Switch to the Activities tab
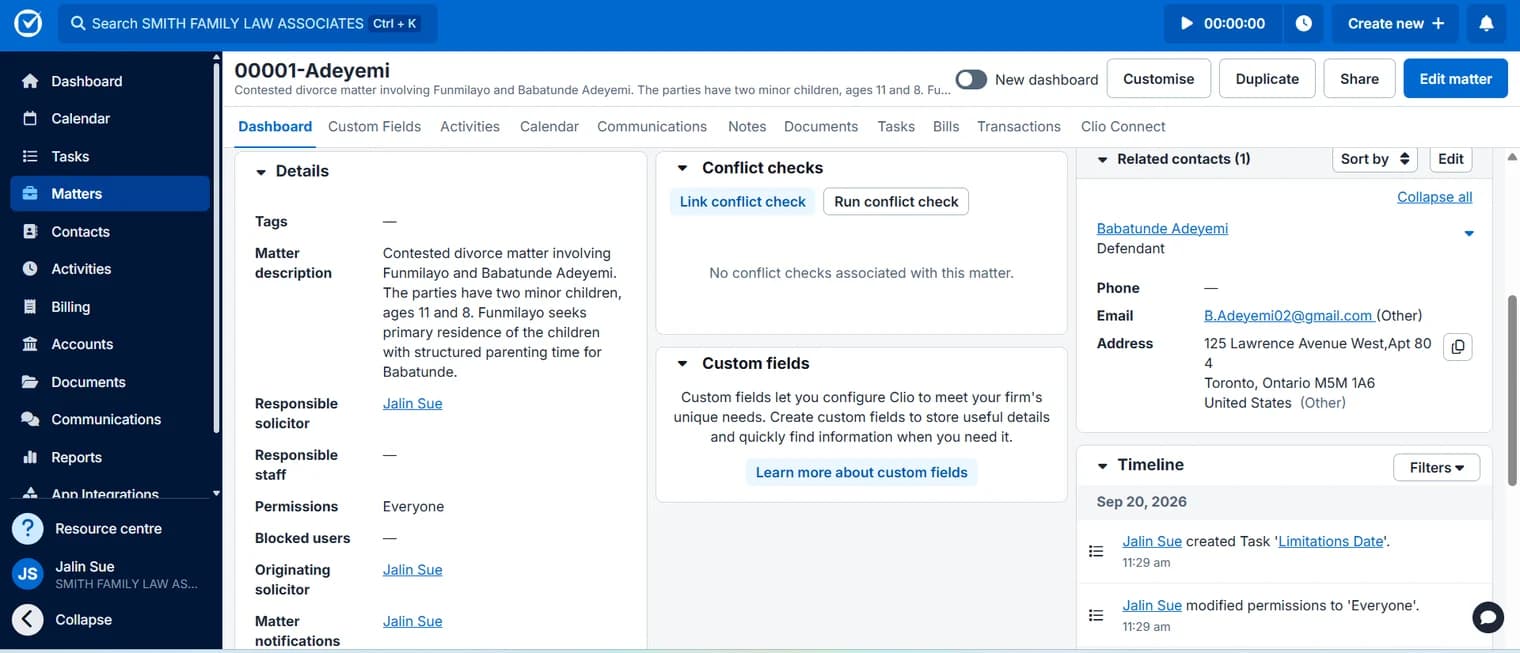 click(470, 126)
